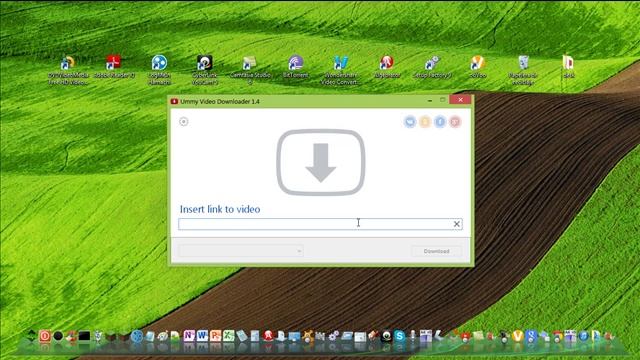The height and width of the screenshot is (360, 640).
Task: Open the red A desktop shortcut
Action: tap(387, 67)
